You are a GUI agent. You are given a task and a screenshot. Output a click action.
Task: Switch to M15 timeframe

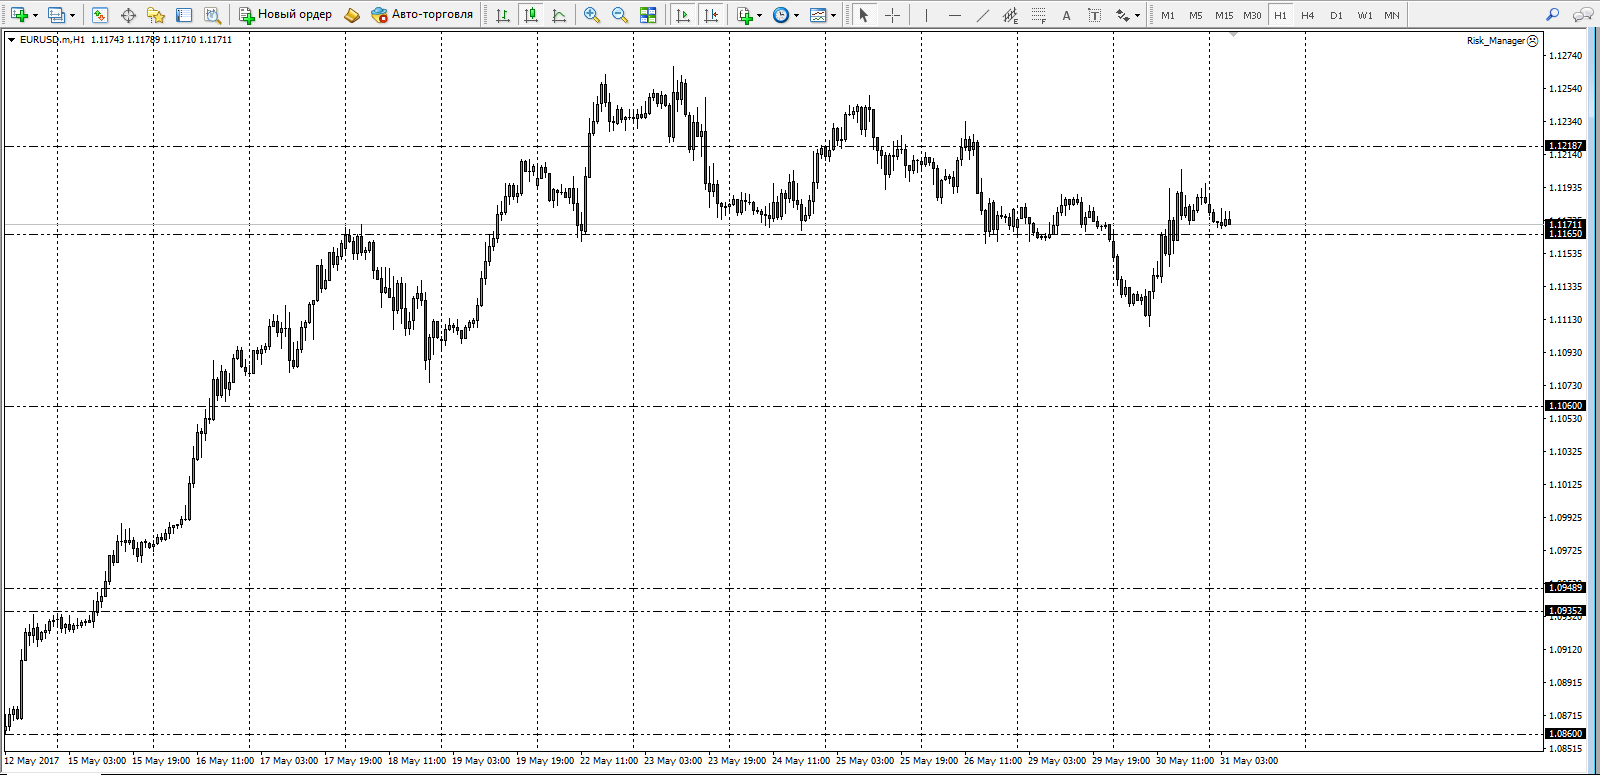1224,15
